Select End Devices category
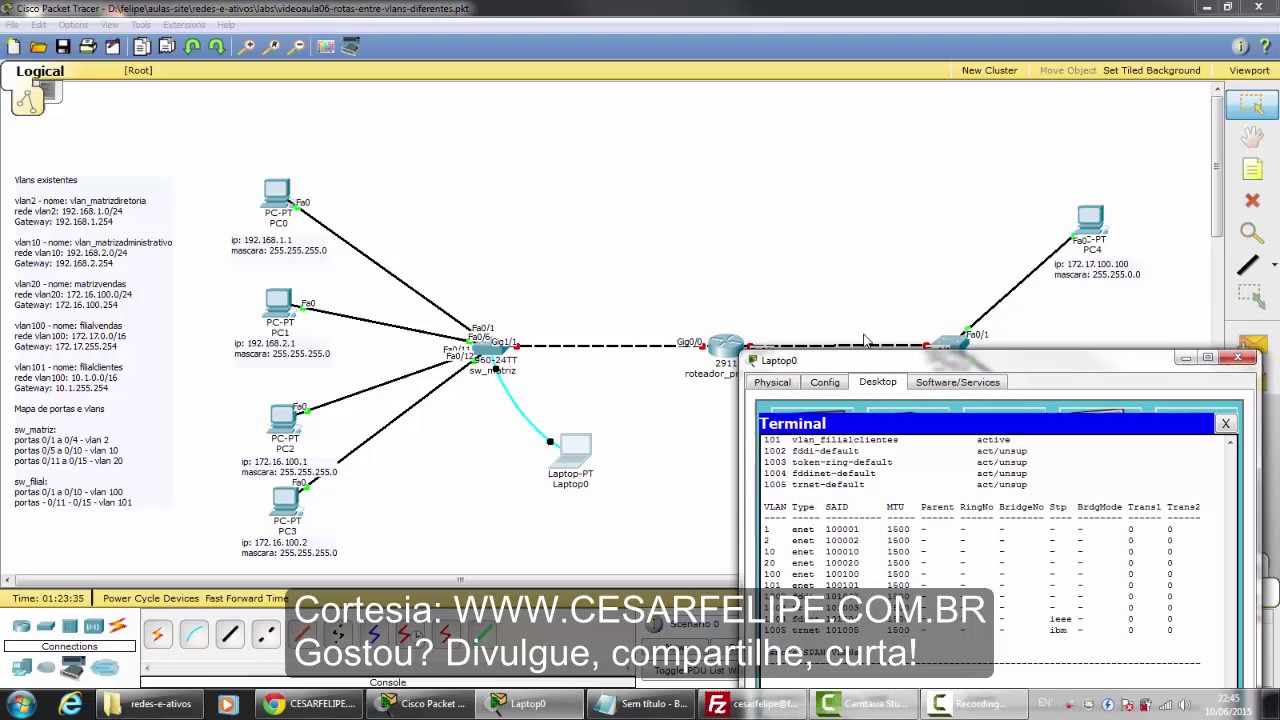 pyautogui.click(x=21, y=667)
